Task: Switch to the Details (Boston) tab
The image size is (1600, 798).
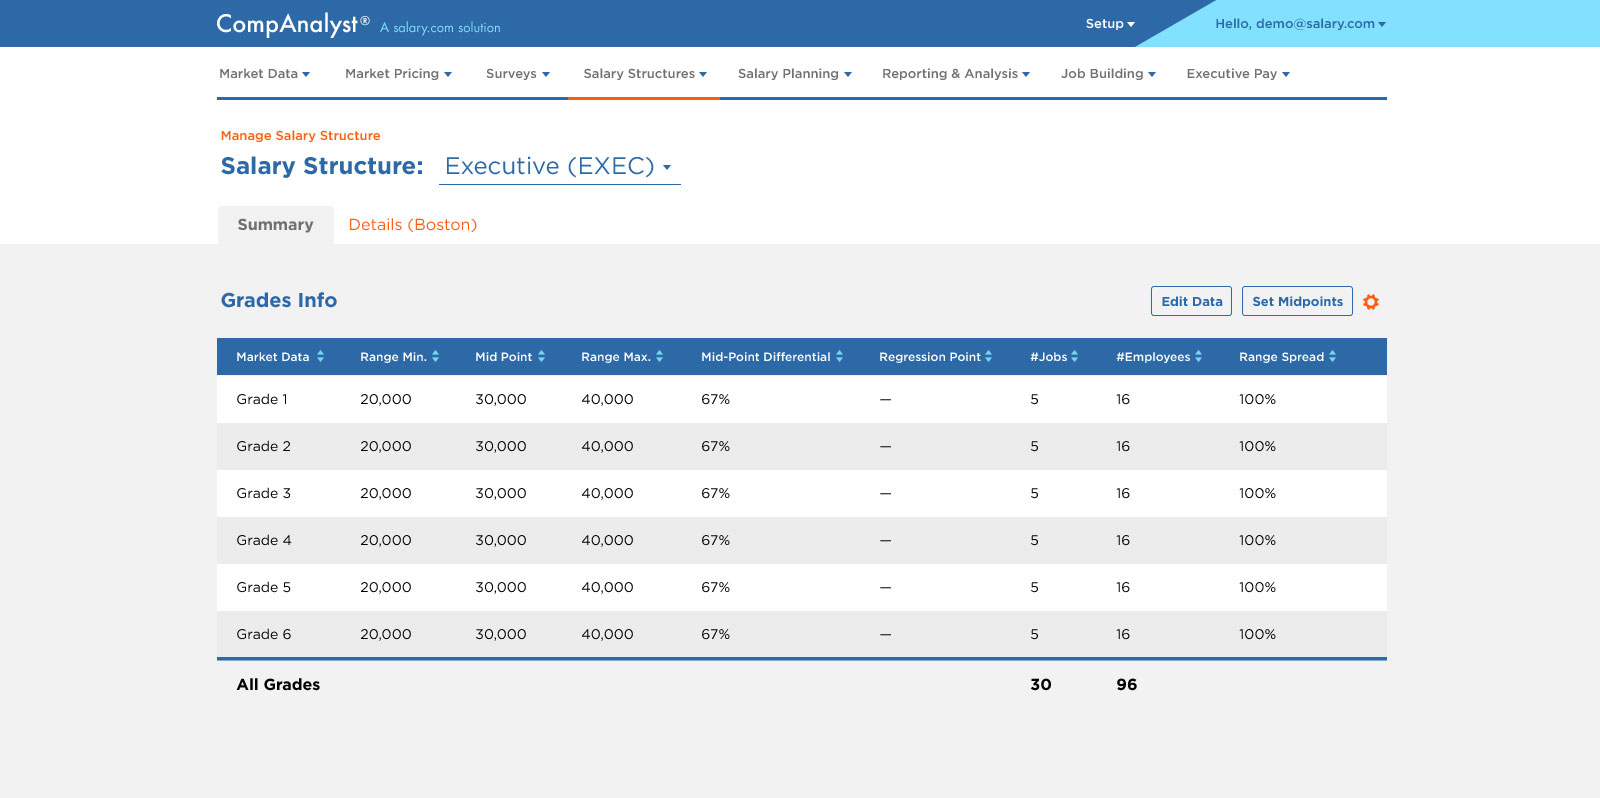Action: [x=412, y=225]
